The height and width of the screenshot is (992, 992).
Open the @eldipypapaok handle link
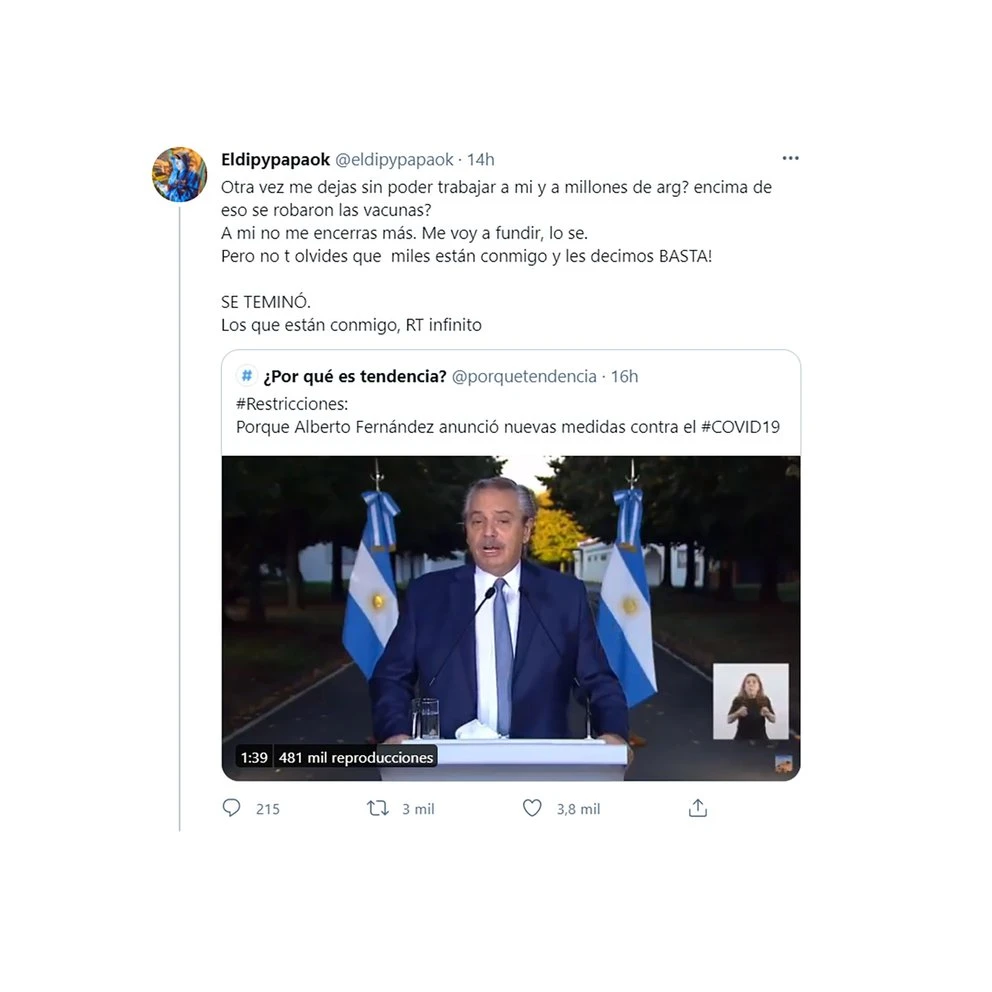394,159
